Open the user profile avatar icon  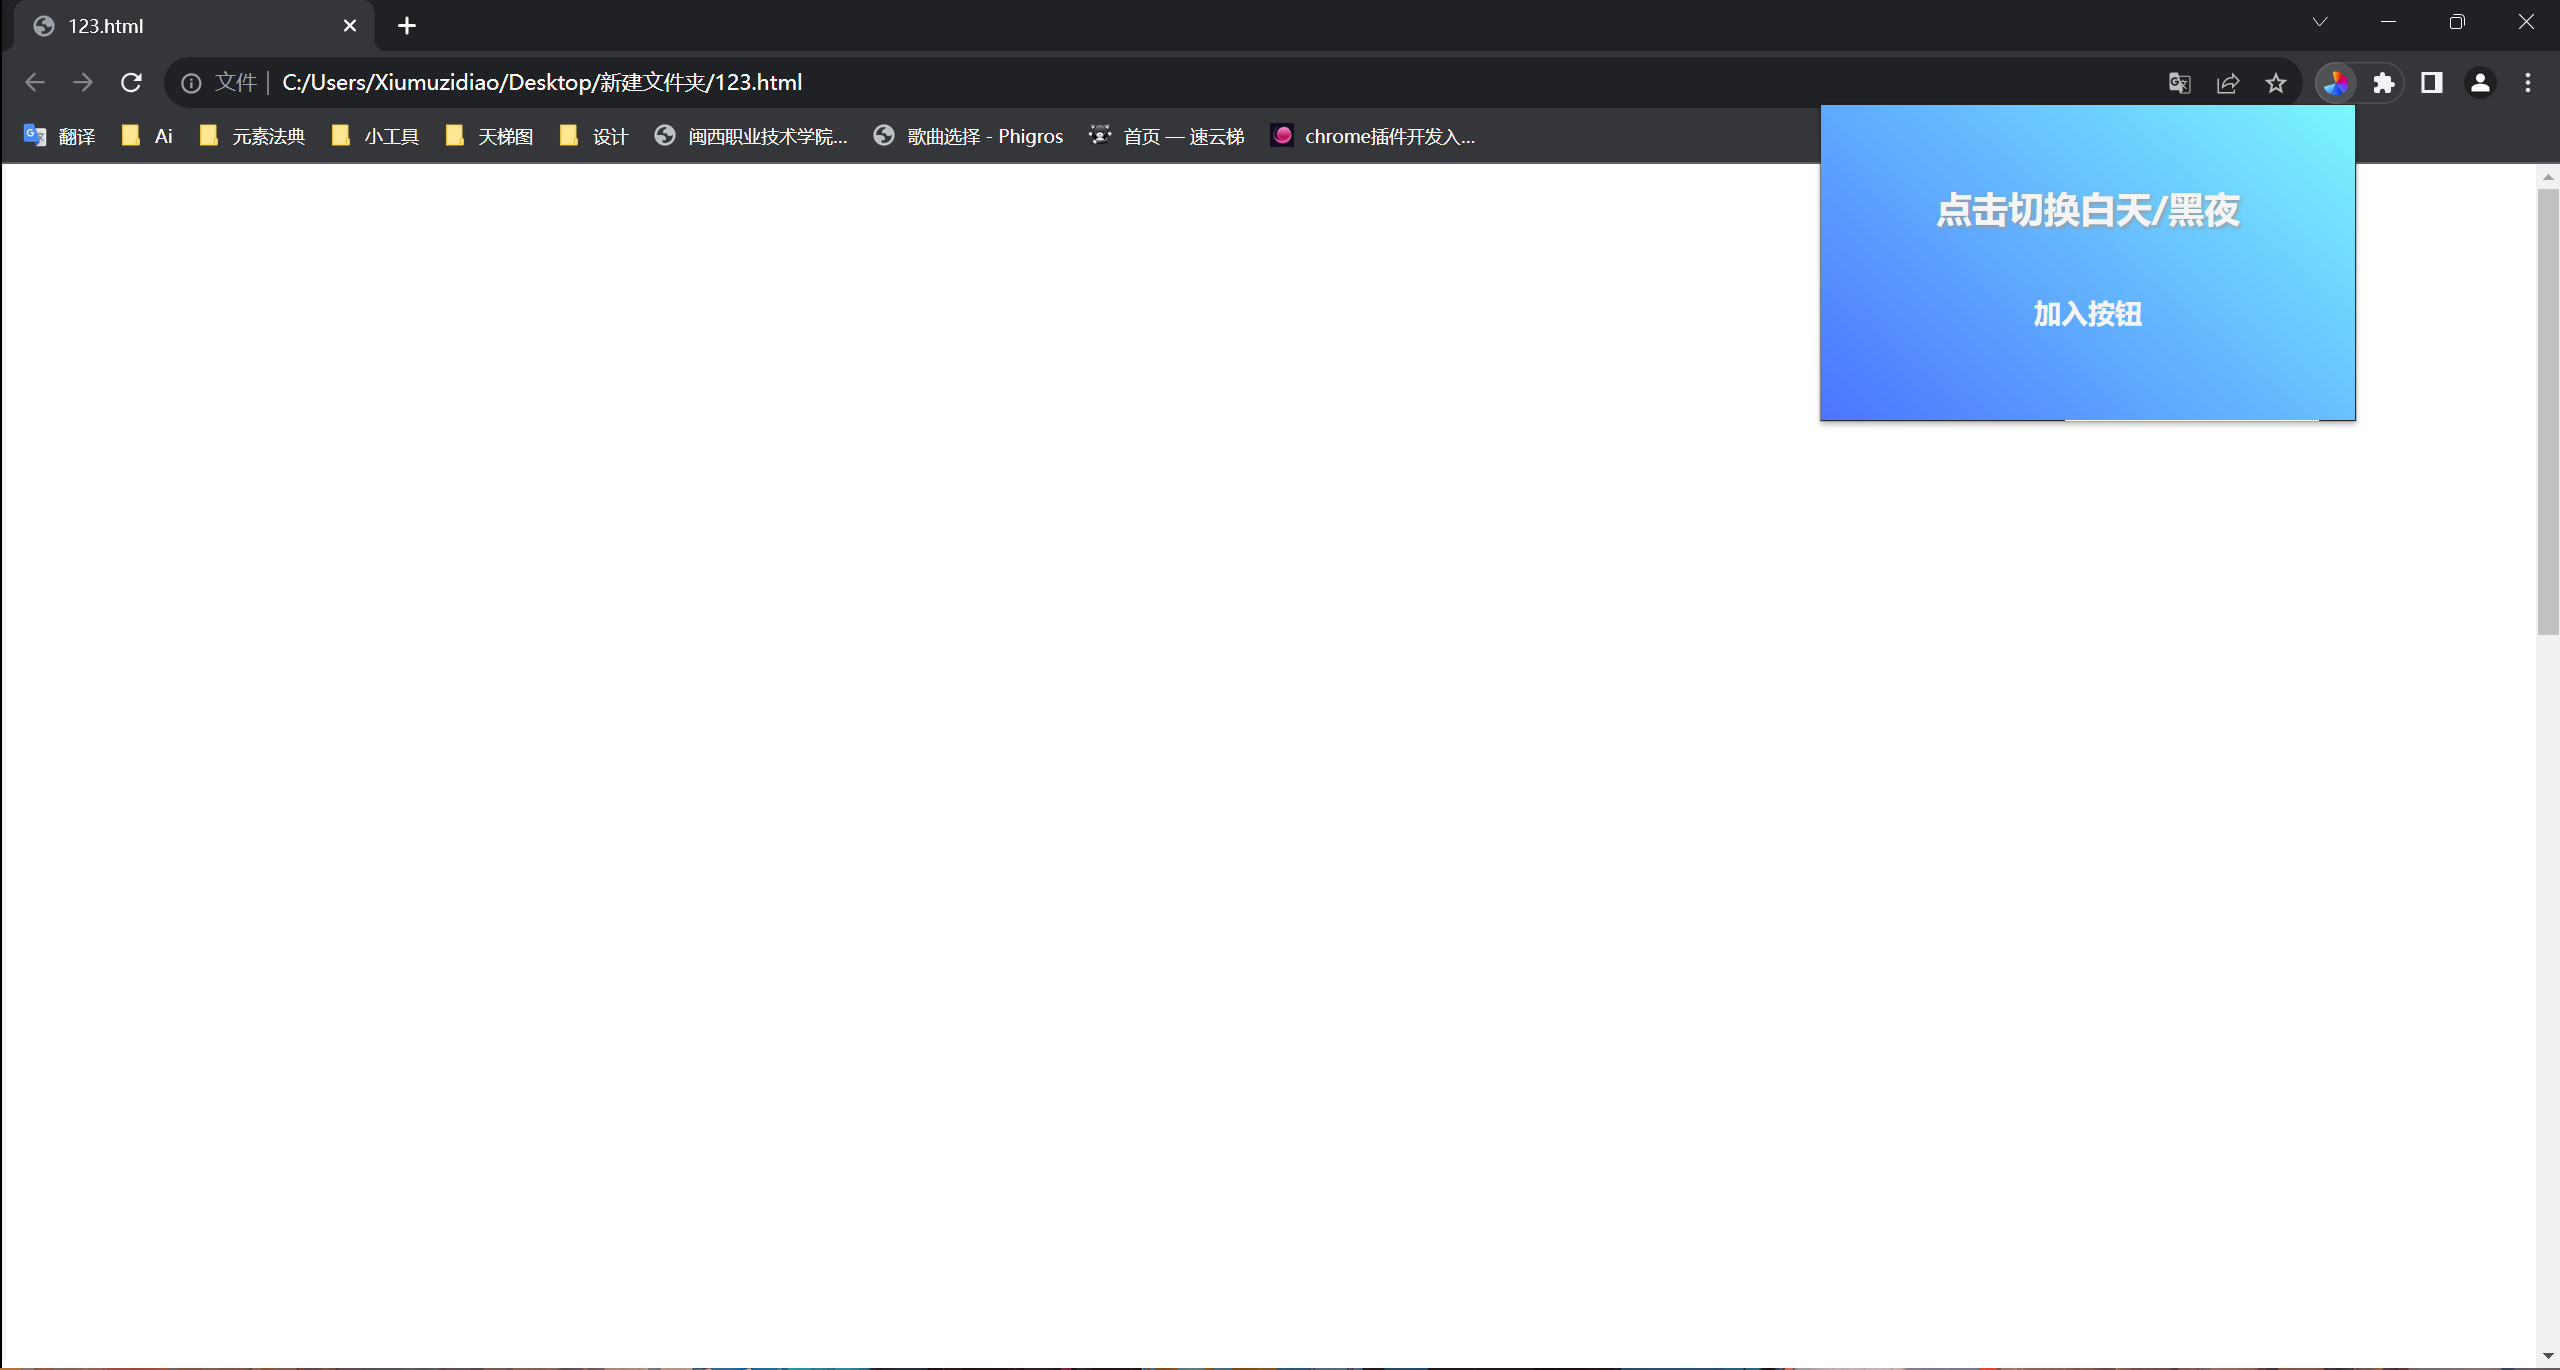tap(2480, 83)
